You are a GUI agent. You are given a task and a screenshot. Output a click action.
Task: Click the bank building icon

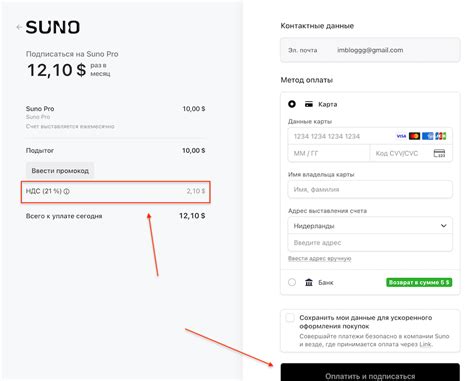pos(309,282)
